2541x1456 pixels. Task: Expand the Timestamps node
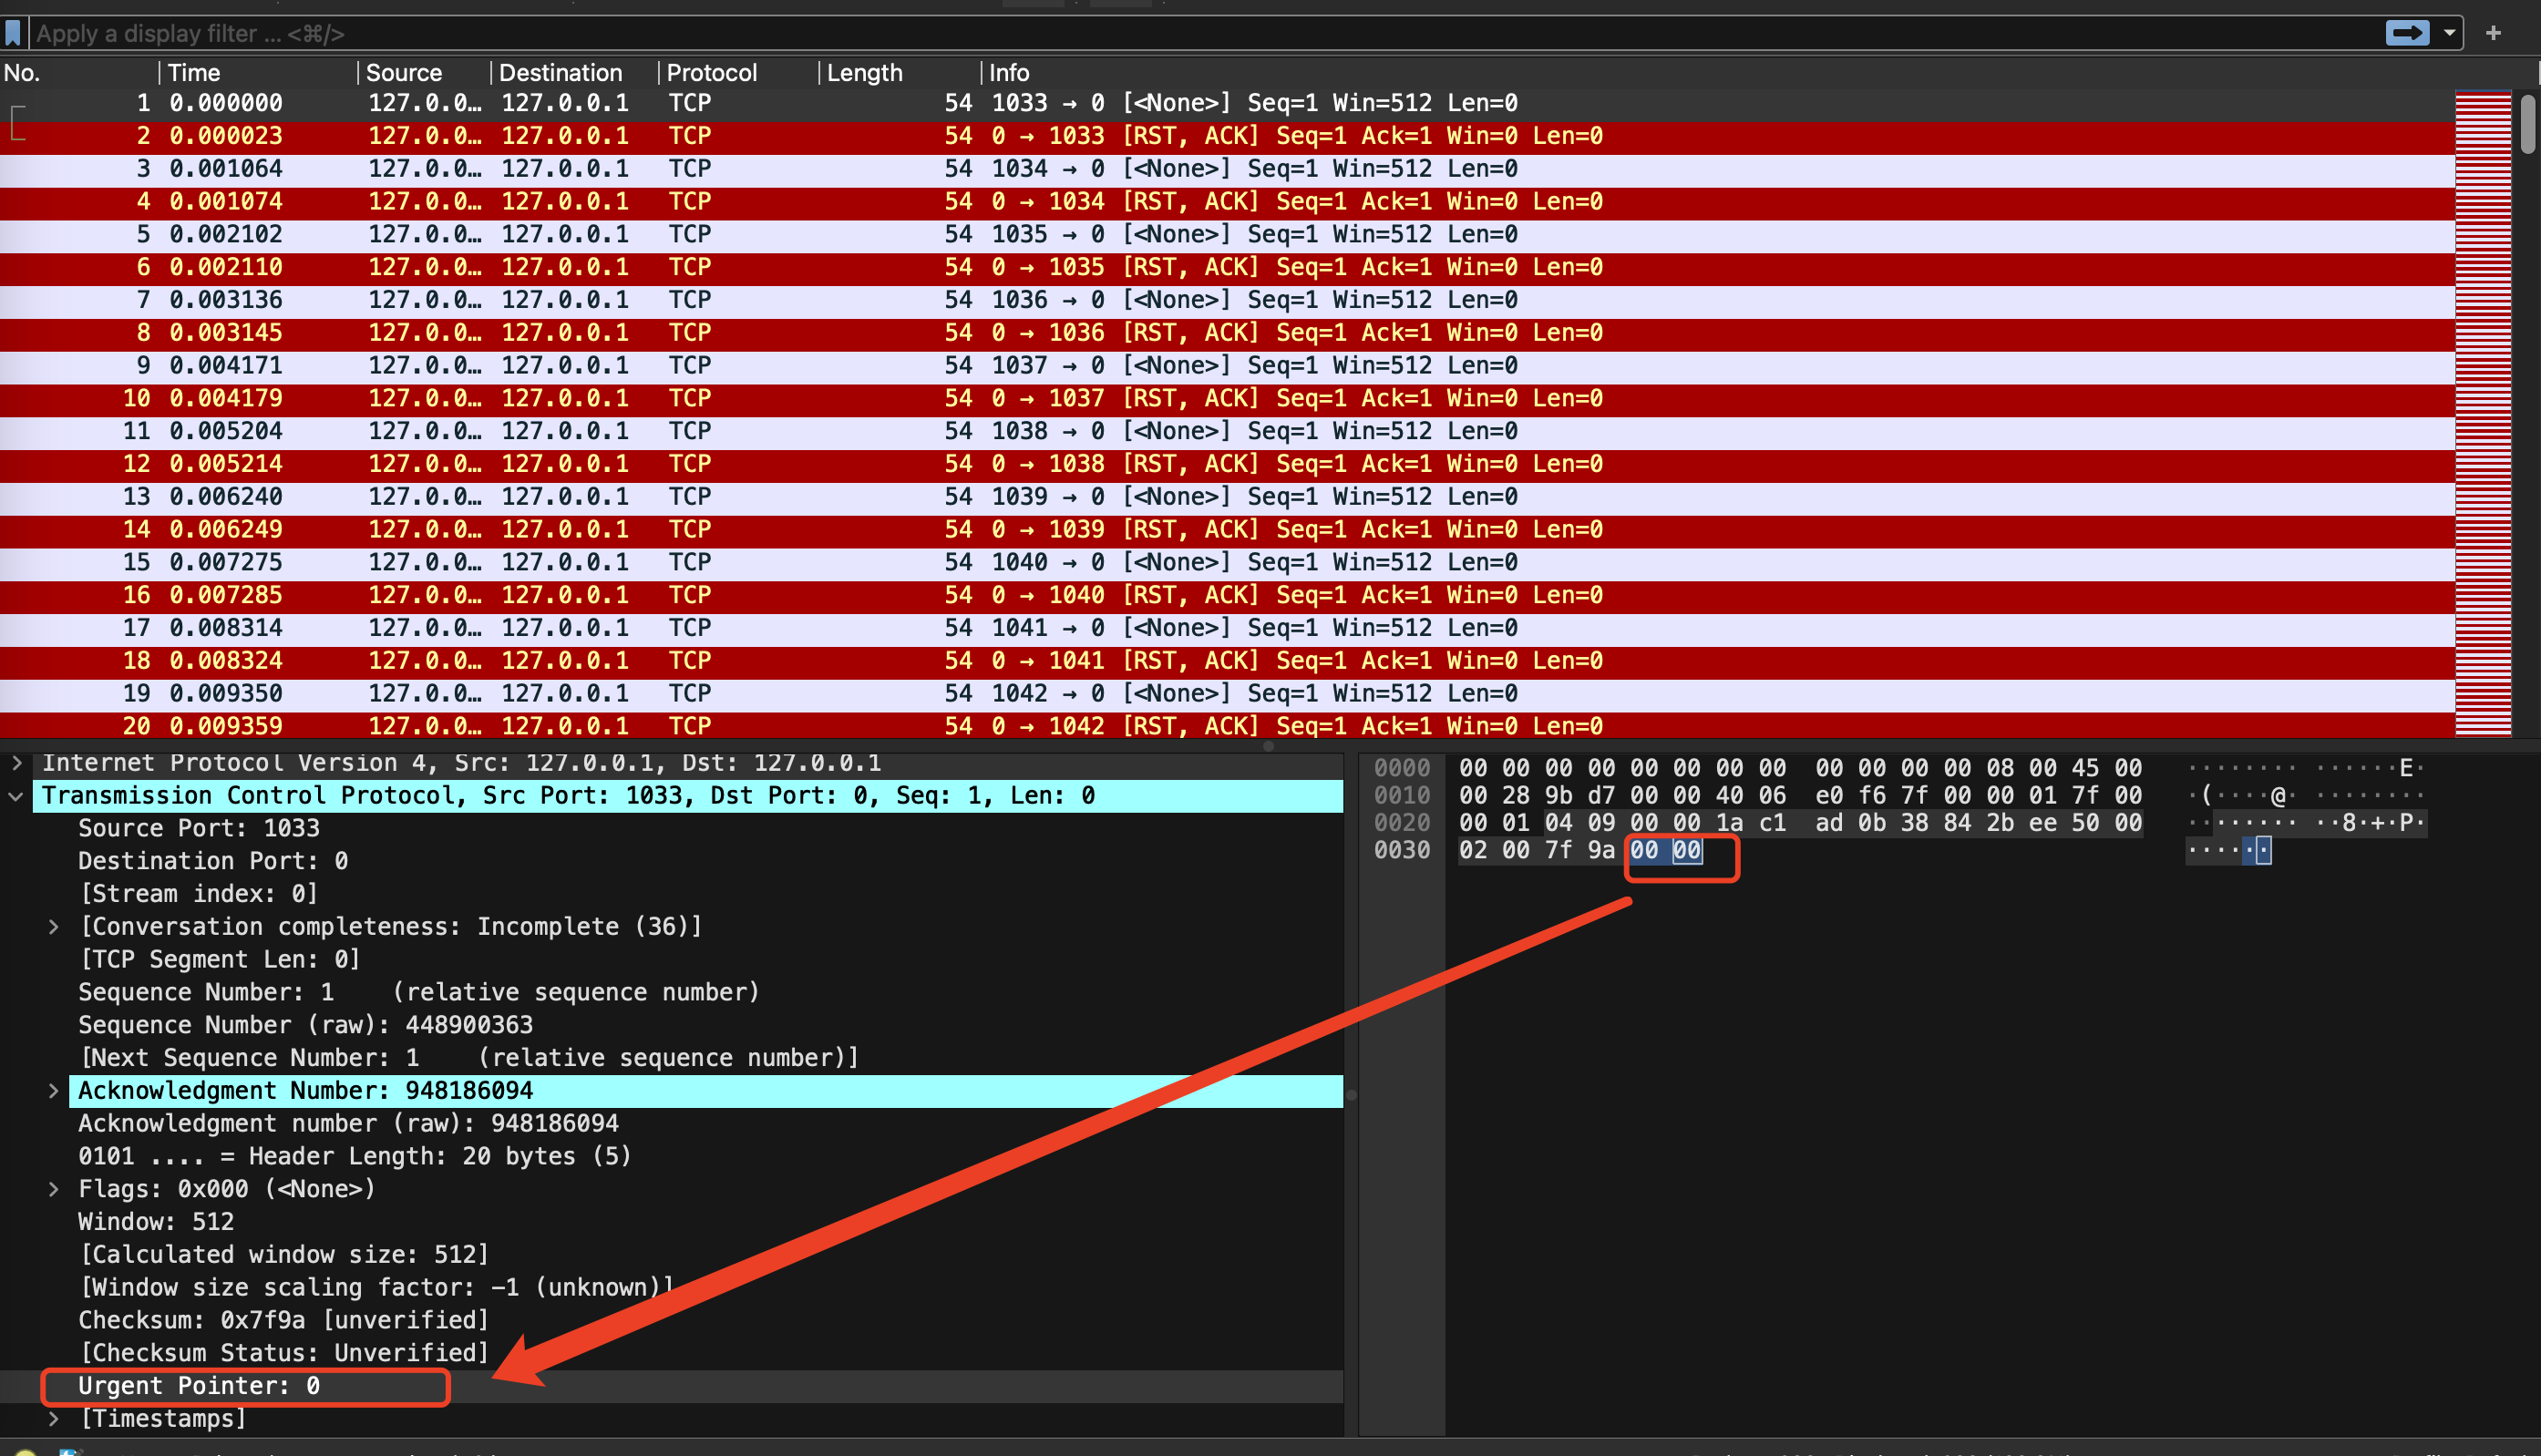tap(53, 1419)
